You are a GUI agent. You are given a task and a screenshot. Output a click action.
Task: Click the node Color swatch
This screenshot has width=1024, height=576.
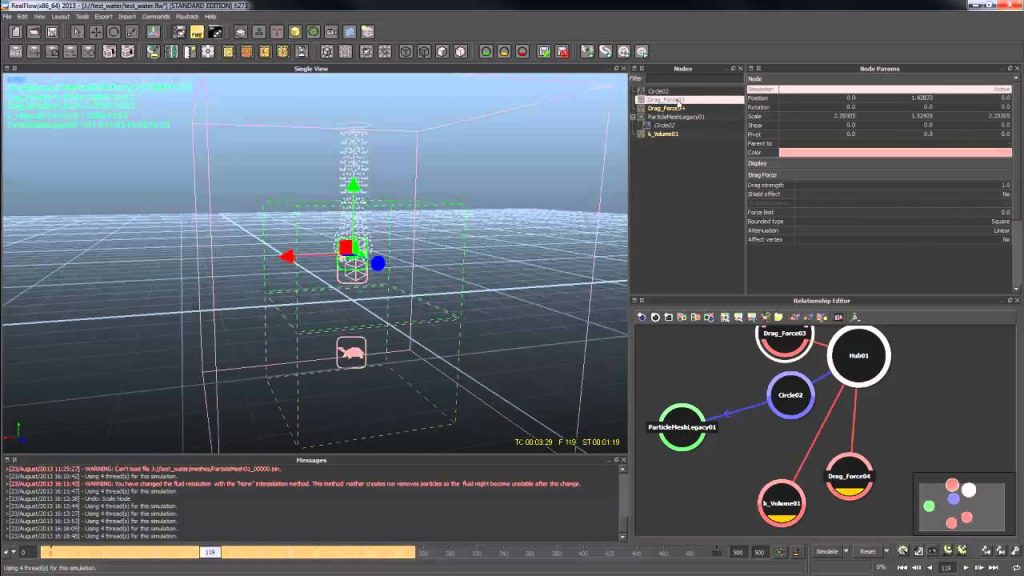(895, 152)
